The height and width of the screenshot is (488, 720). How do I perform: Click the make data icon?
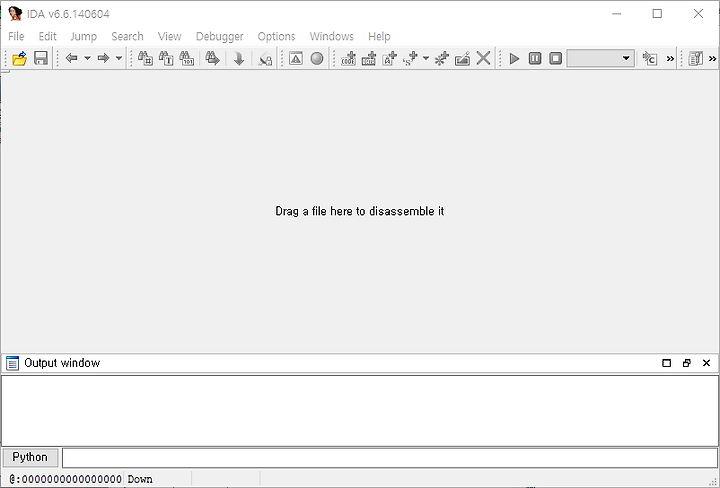369,58
